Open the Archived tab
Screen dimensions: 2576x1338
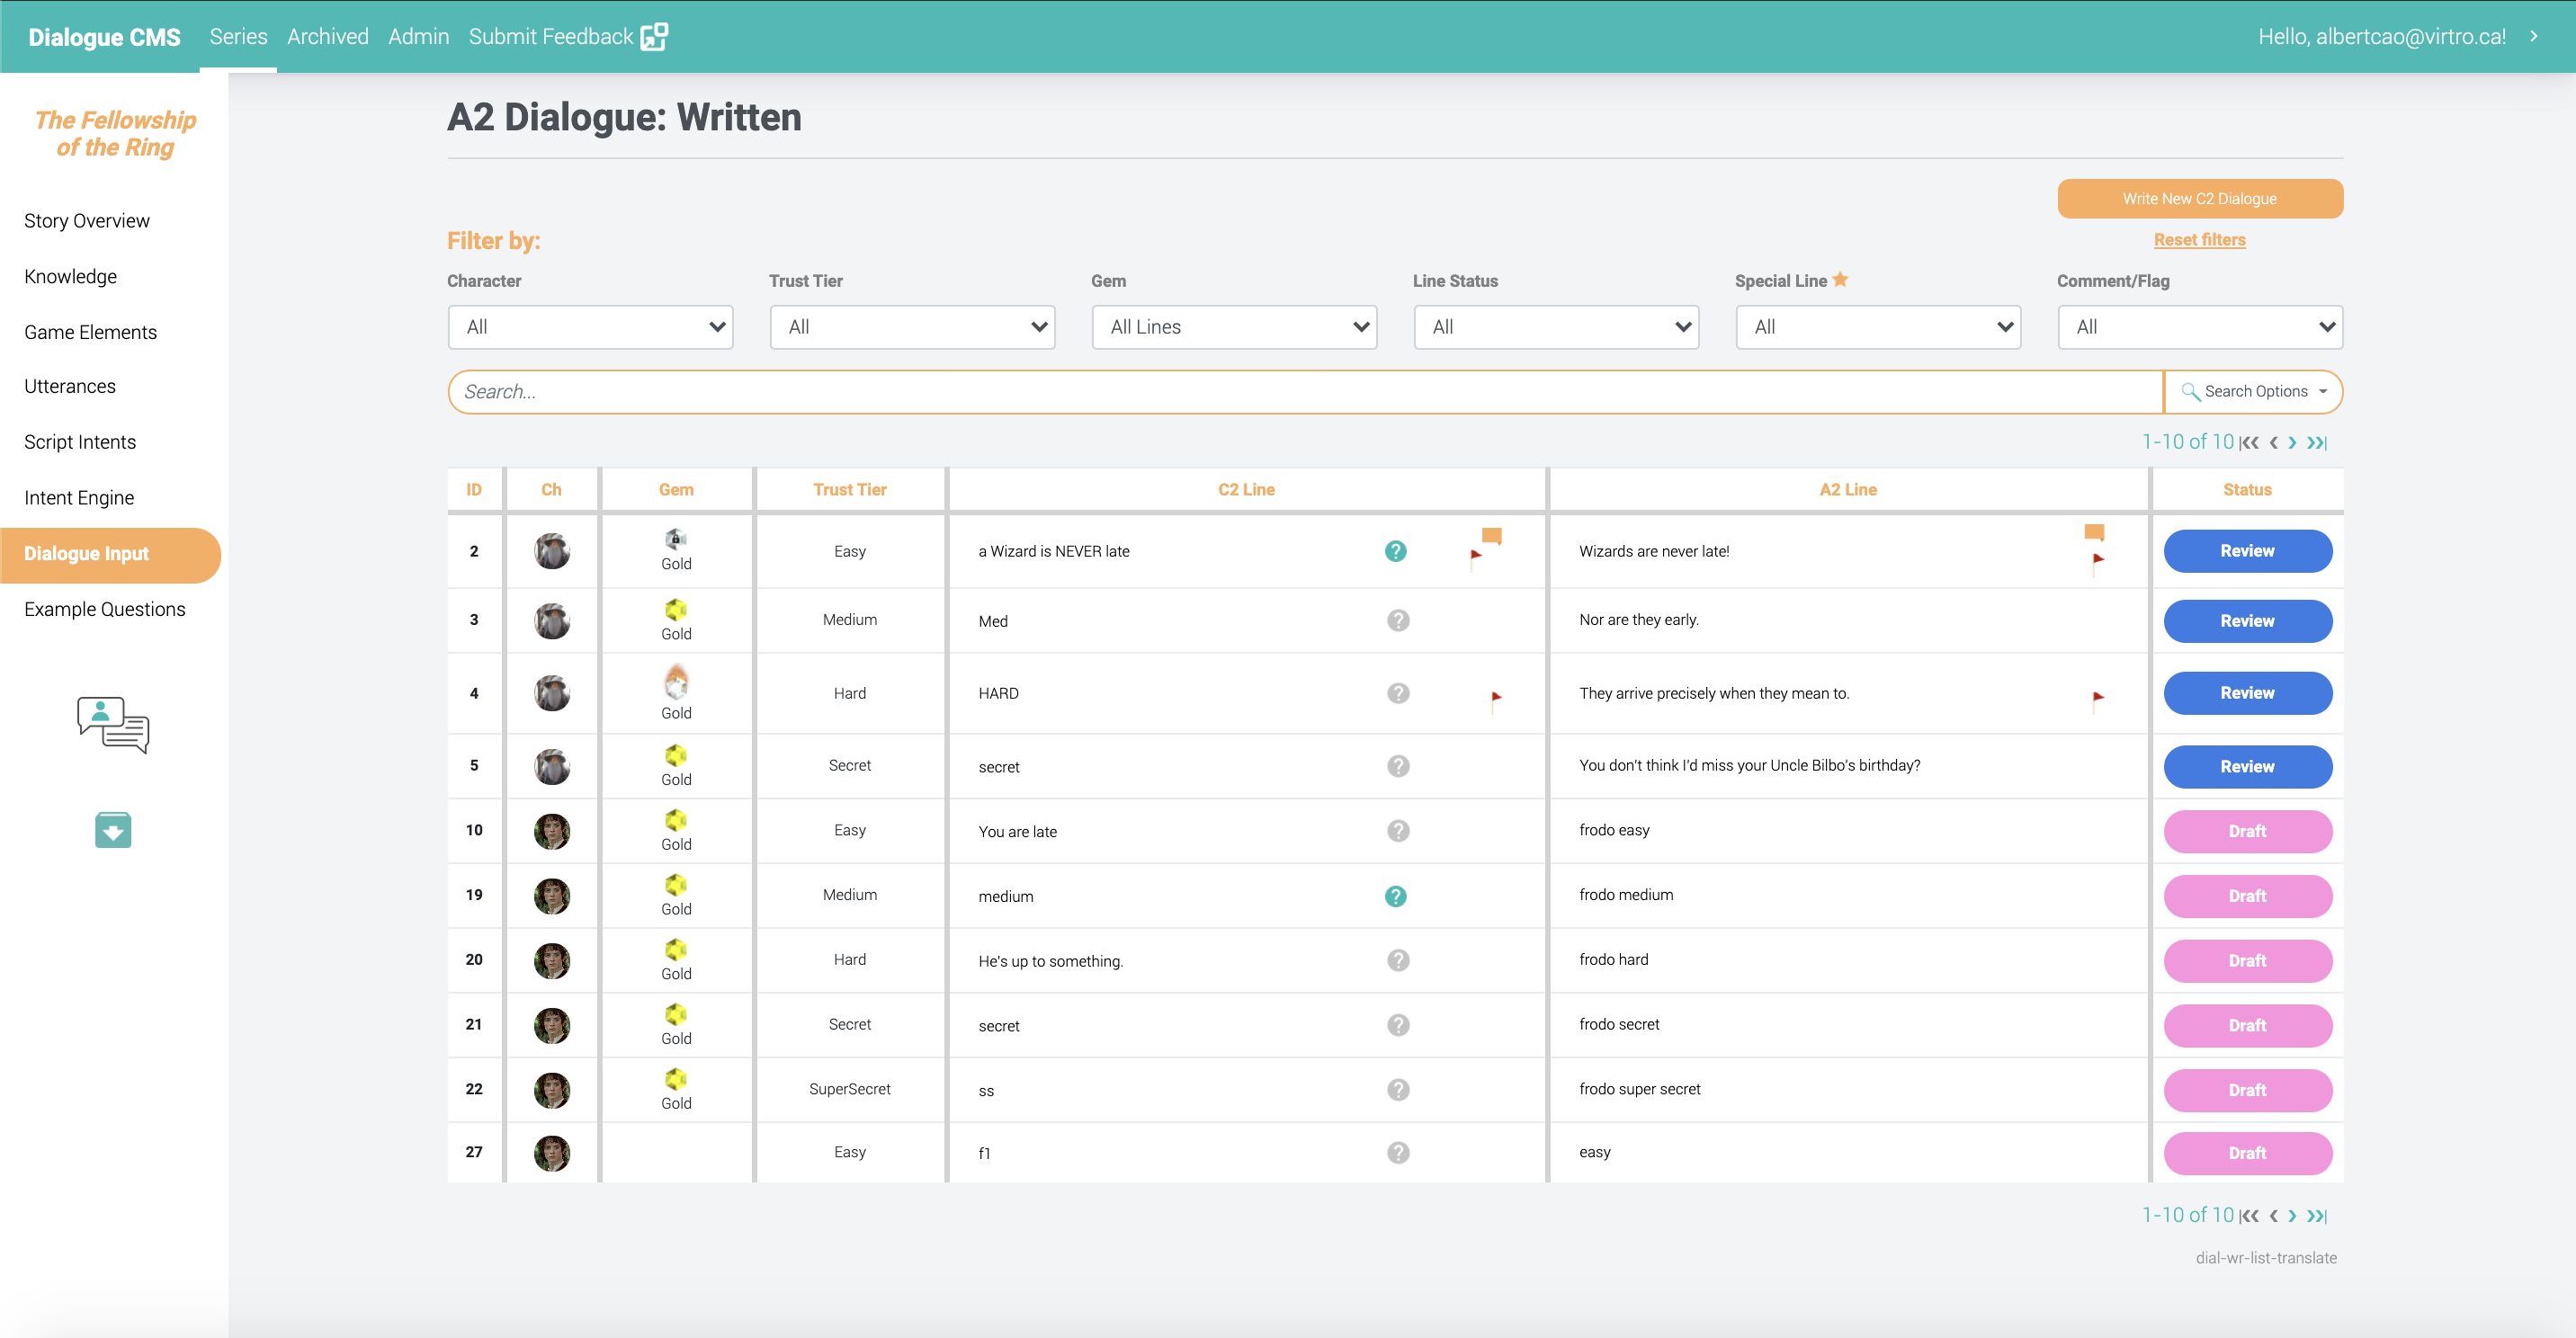[328, 36]
